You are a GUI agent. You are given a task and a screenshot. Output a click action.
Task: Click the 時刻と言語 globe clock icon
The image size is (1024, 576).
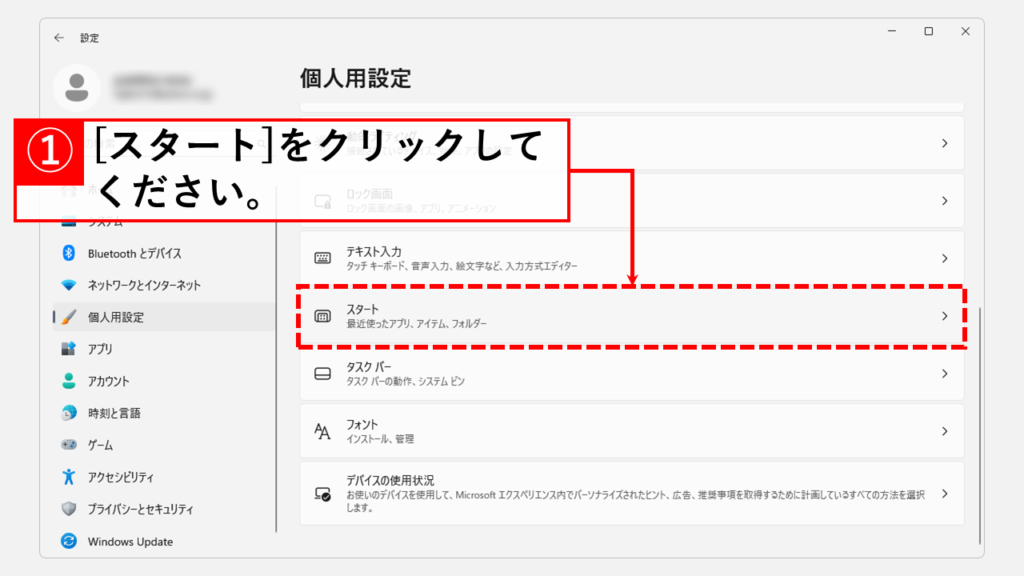pos(69,413)
